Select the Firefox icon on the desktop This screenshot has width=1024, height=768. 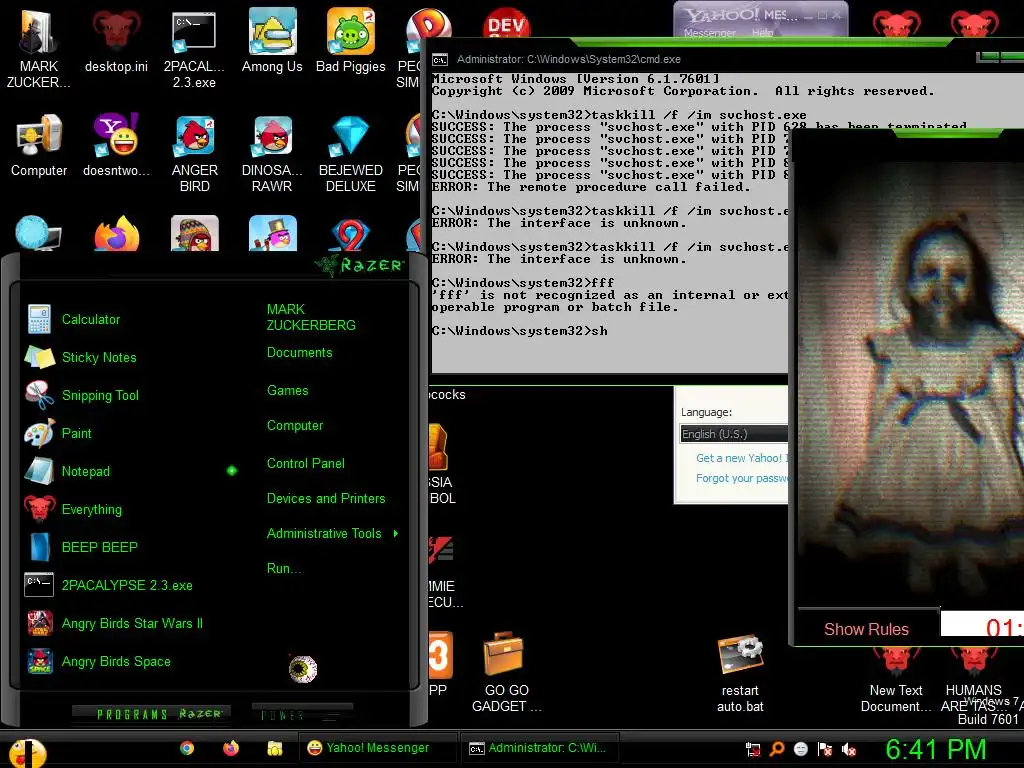[116, 233]
